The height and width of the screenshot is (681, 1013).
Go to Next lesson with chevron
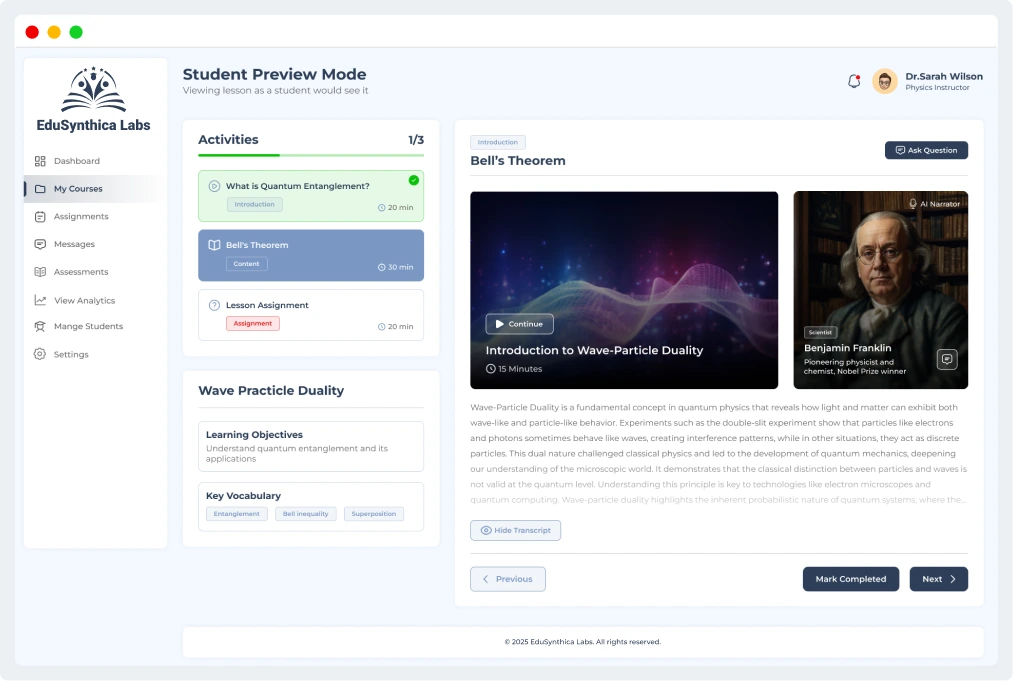(x=938, y=579)
